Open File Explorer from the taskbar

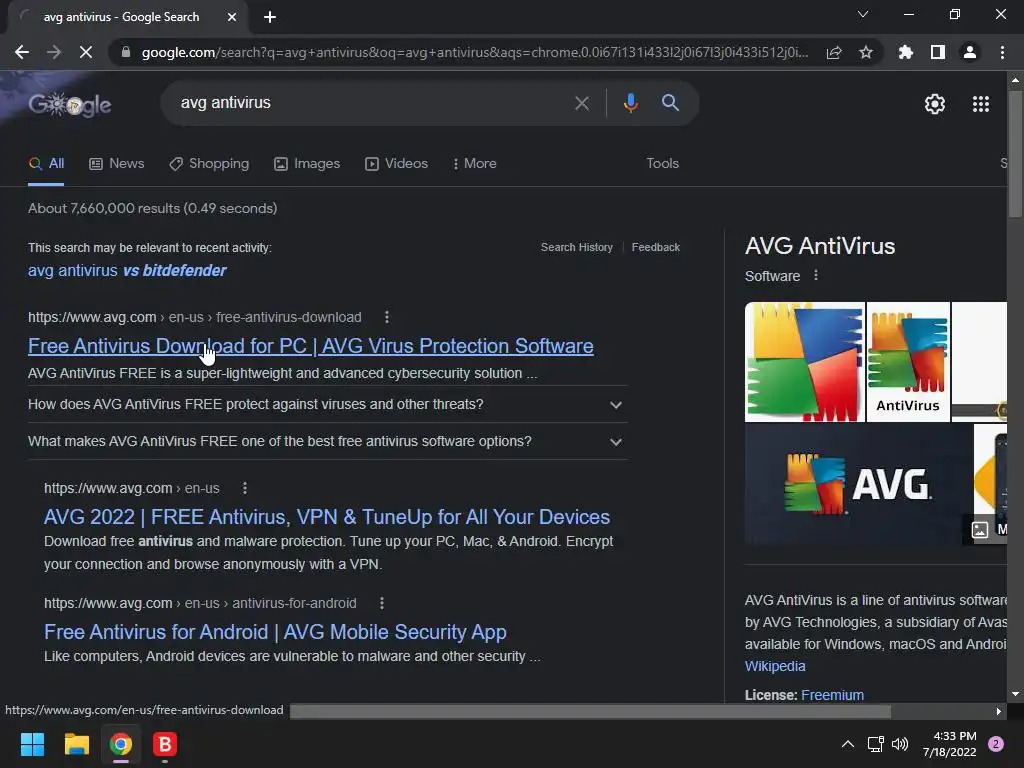click(76, 744)
